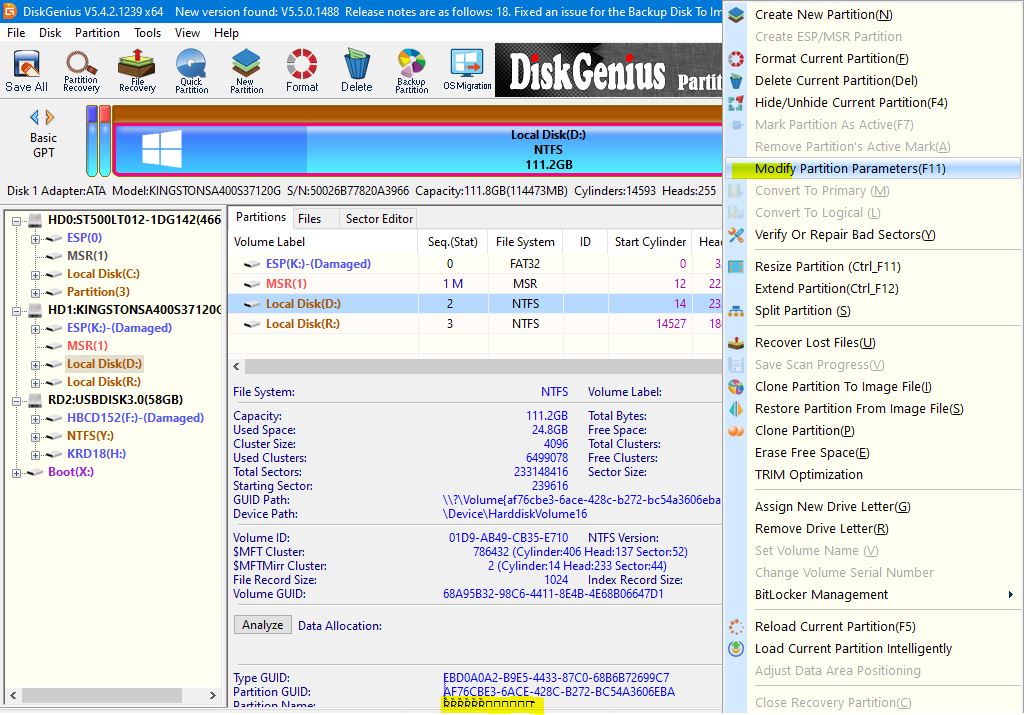Expand the Boot(X:) tree node
The width and height of the screenshot is (1024, 715).
point(17,472)
